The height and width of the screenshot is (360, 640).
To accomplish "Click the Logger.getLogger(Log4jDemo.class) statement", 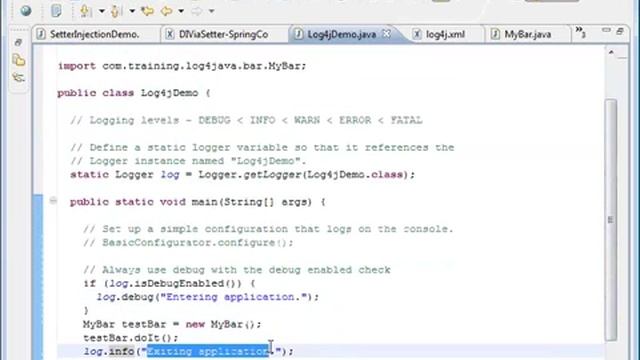I will tap(242, 175).
